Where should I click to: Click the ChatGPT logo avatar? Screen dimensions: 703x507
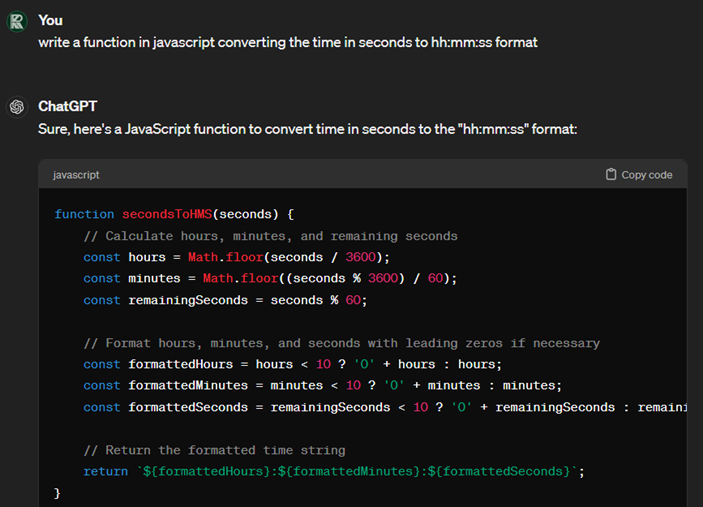click(x=17, y=107)
